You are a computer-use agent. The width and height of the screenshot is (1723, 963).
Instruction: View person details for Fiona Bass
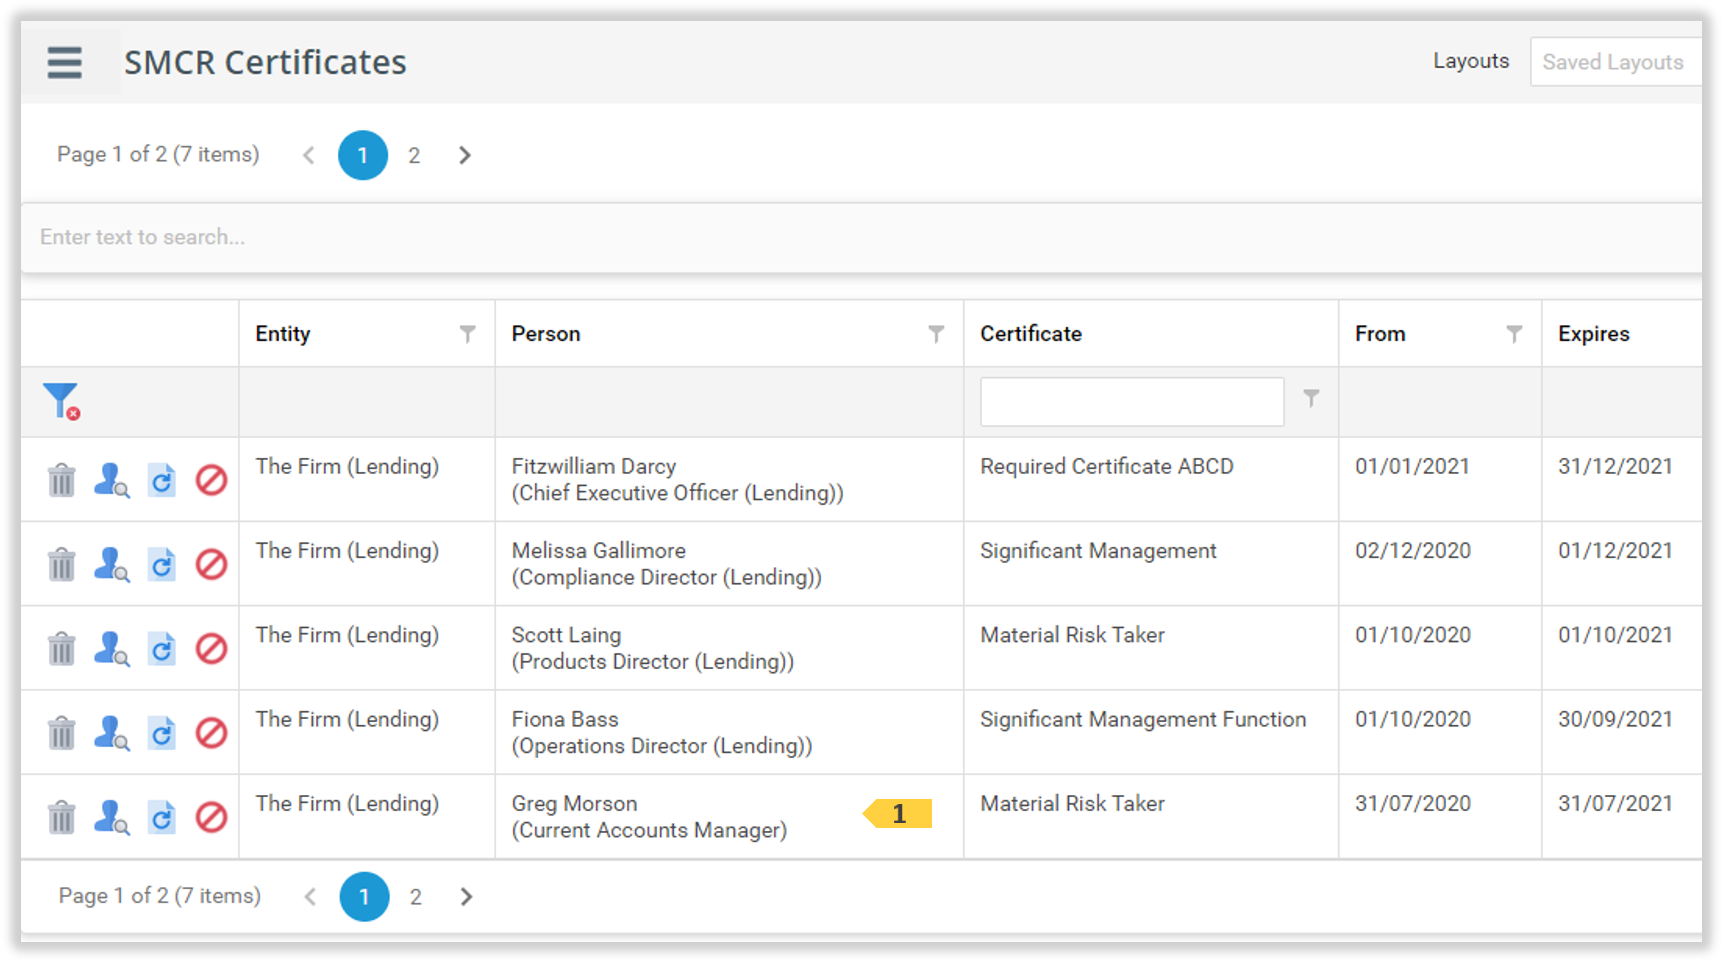tap(111, 733)
